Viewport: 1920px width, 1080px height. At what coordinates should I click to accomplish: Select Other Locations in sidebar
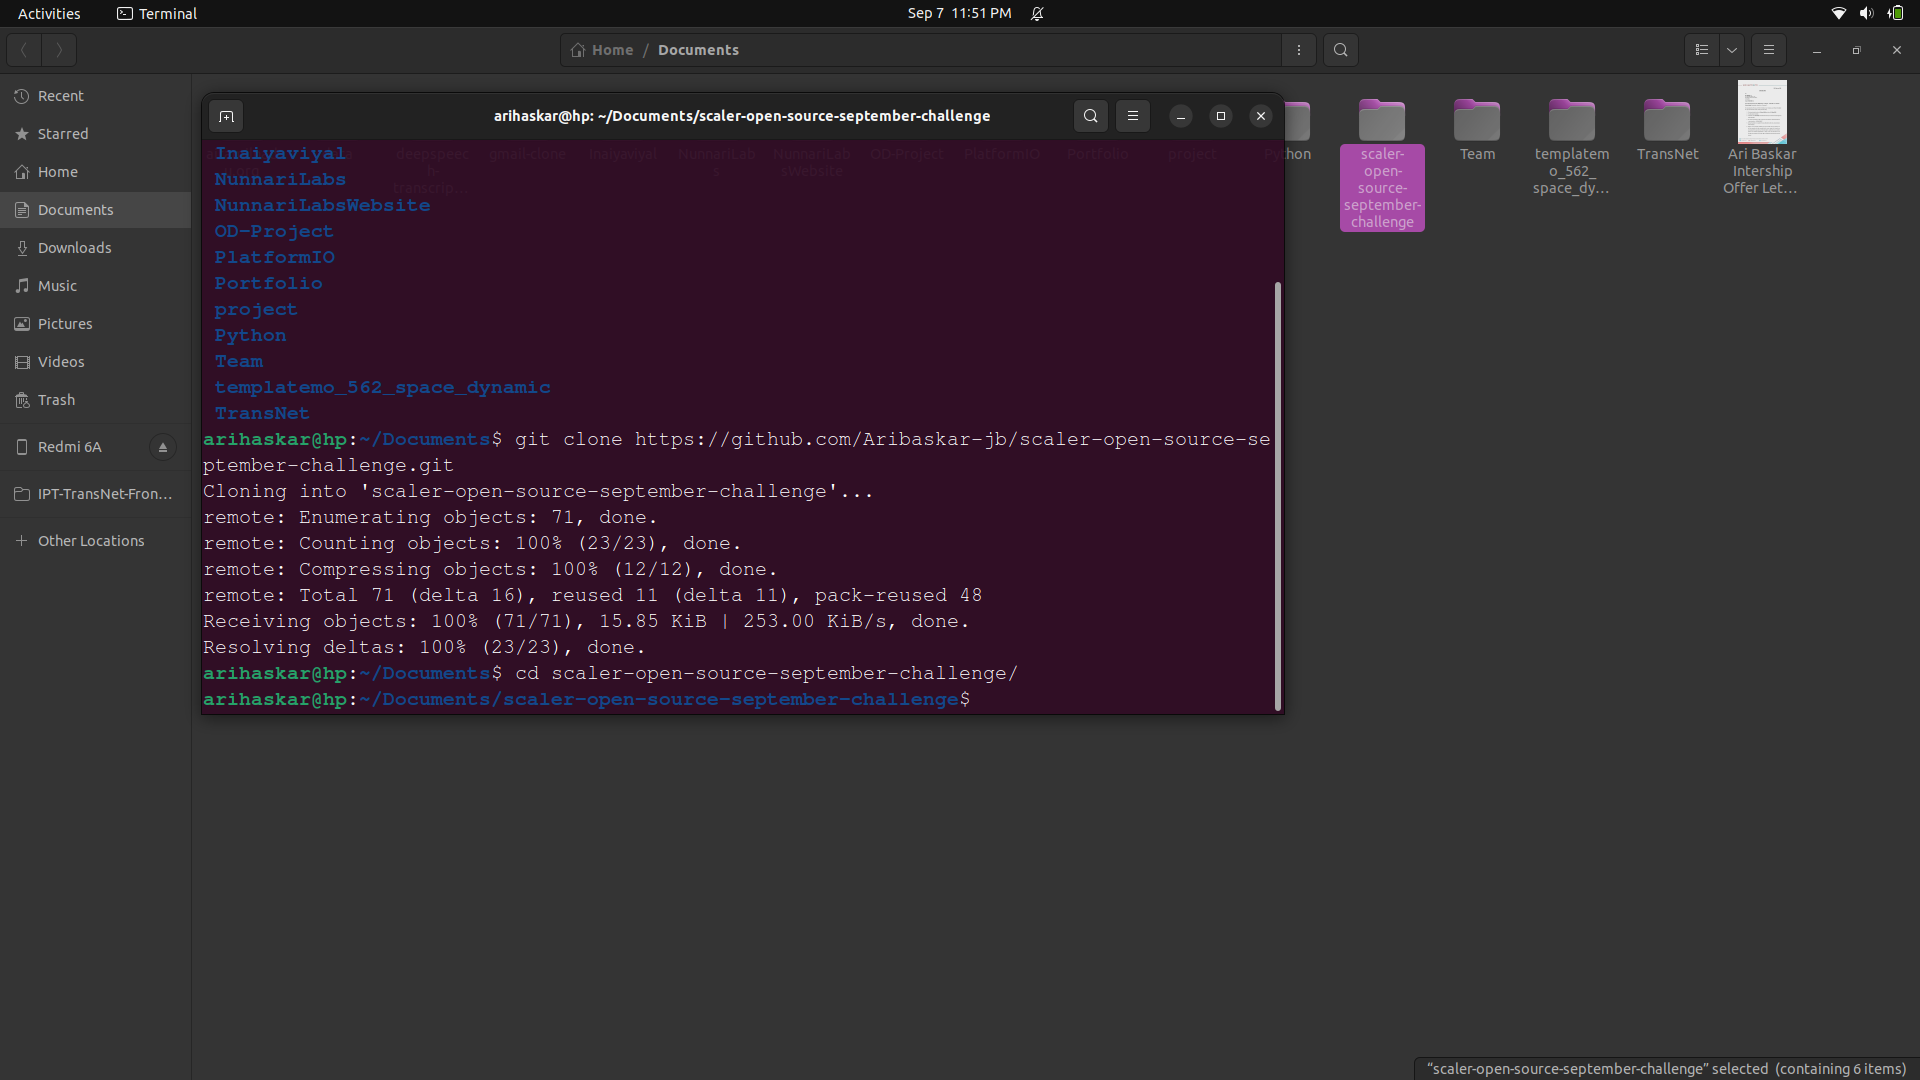pyautogui.click(x=89, y=540)
